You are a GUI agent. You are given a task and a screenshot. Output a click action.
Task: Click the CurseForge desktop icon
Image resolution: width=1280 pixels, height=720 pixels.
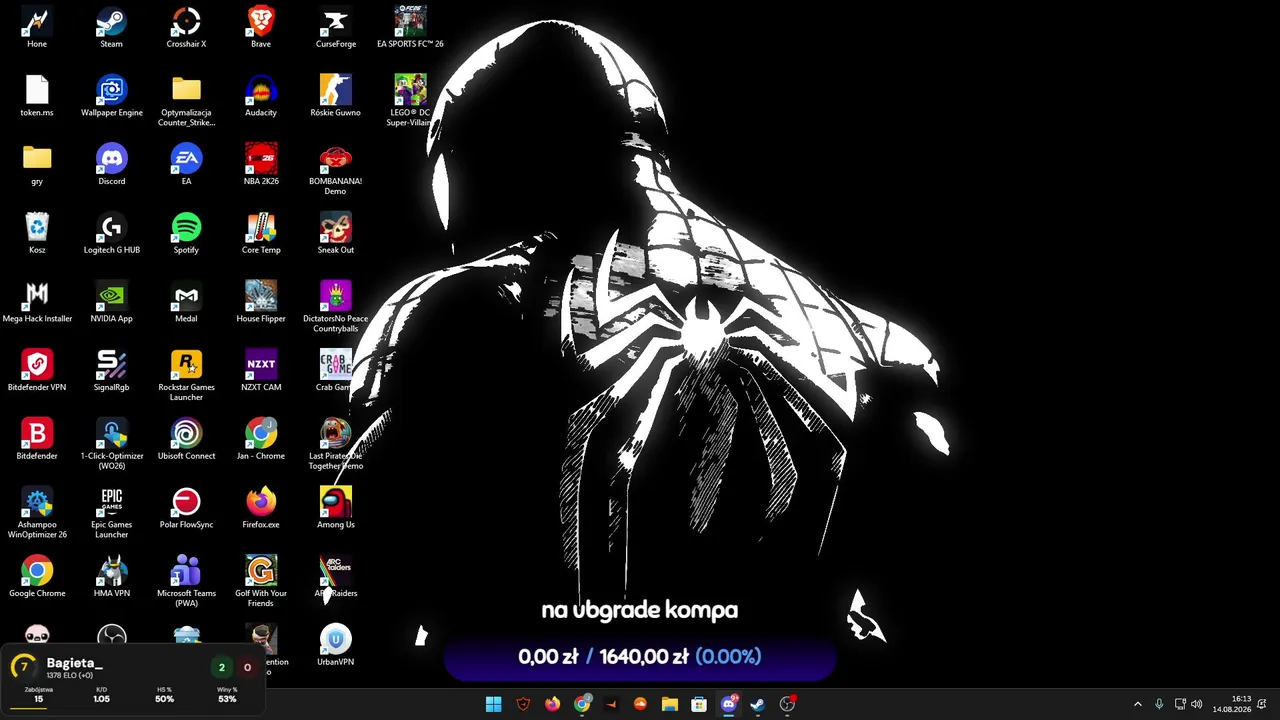[x=336, y=28]
